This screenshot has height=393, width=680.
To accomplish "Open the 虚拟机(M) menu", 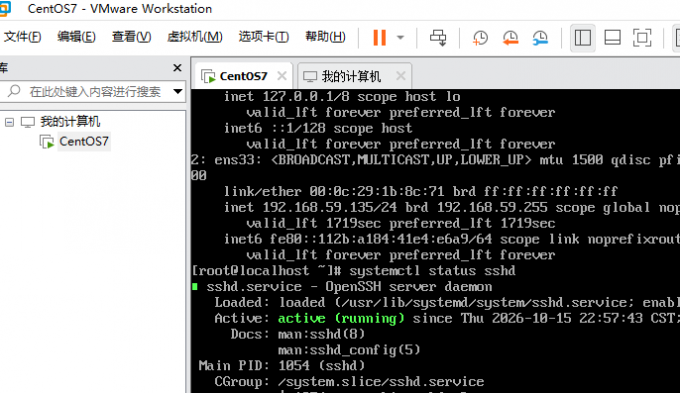I will [195, 37].
